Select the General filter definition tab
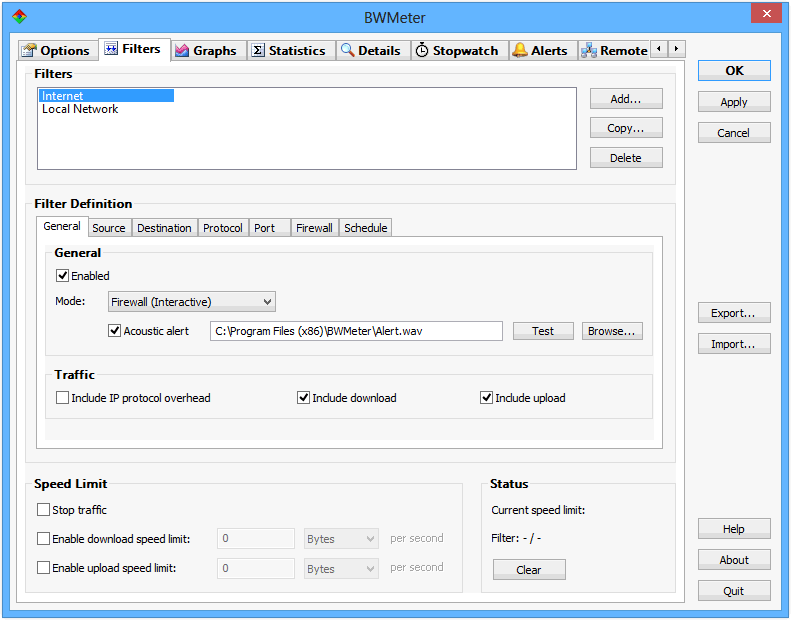Image resolution: width=791 pixels, height=620 pixels. pyautogui.click(x=62, y=226)
